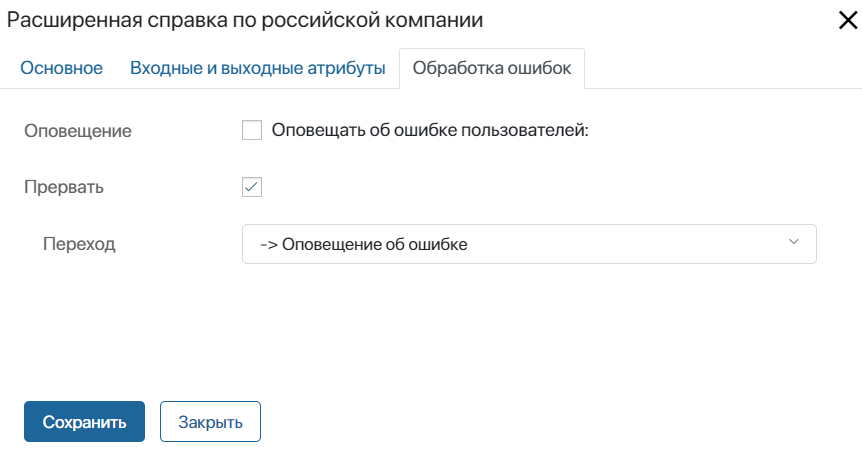862x451 pixels.
Task: Click the checkmark icon next to Прервать
Action: [252, 187]
